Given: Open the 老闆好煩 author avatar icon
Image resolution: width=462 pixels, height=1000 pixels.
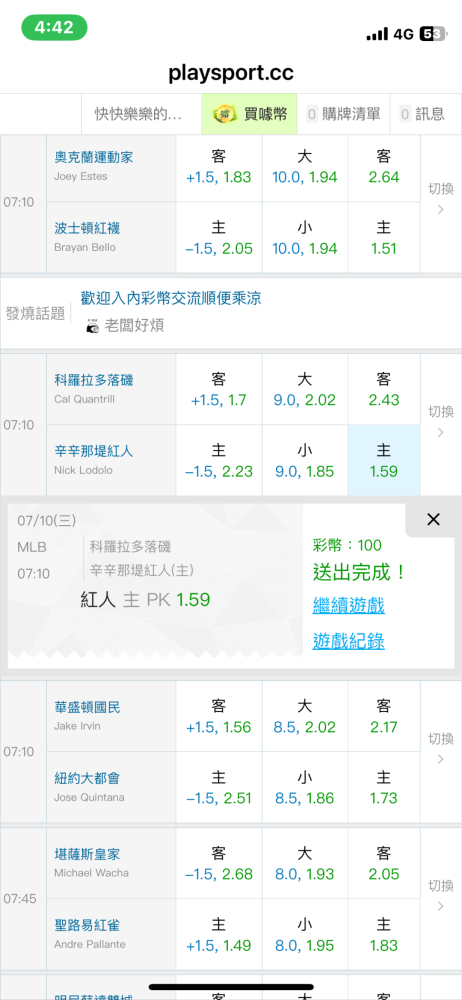Looking at the screenshot, I should point(93,326).
